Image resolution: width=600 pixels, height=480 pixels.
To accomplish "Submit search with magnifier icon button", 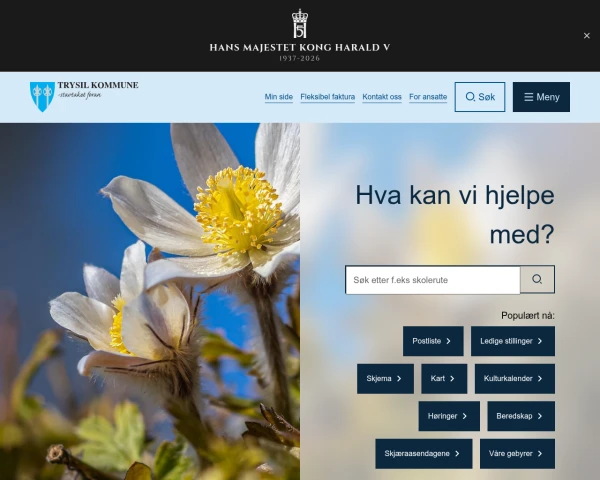I will click(x=537, y=279).
